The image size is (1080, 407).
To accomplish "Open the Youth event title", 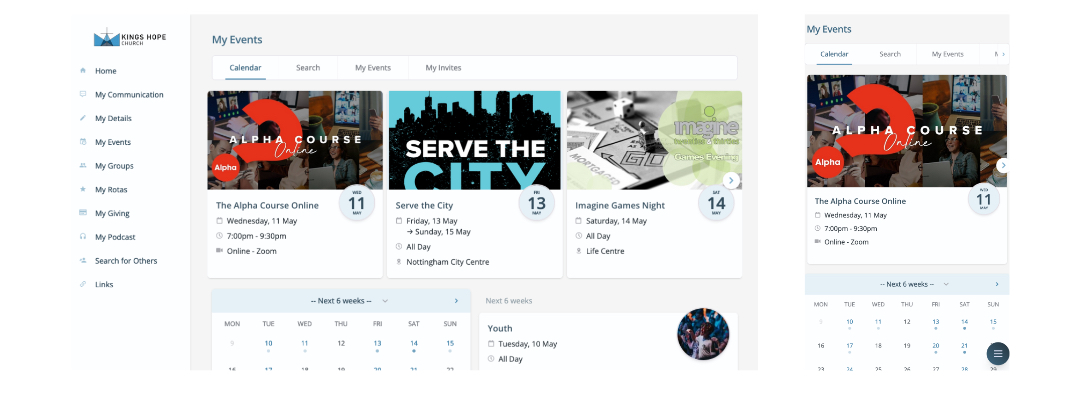I will pyautogui.click(x=500, y=328).
